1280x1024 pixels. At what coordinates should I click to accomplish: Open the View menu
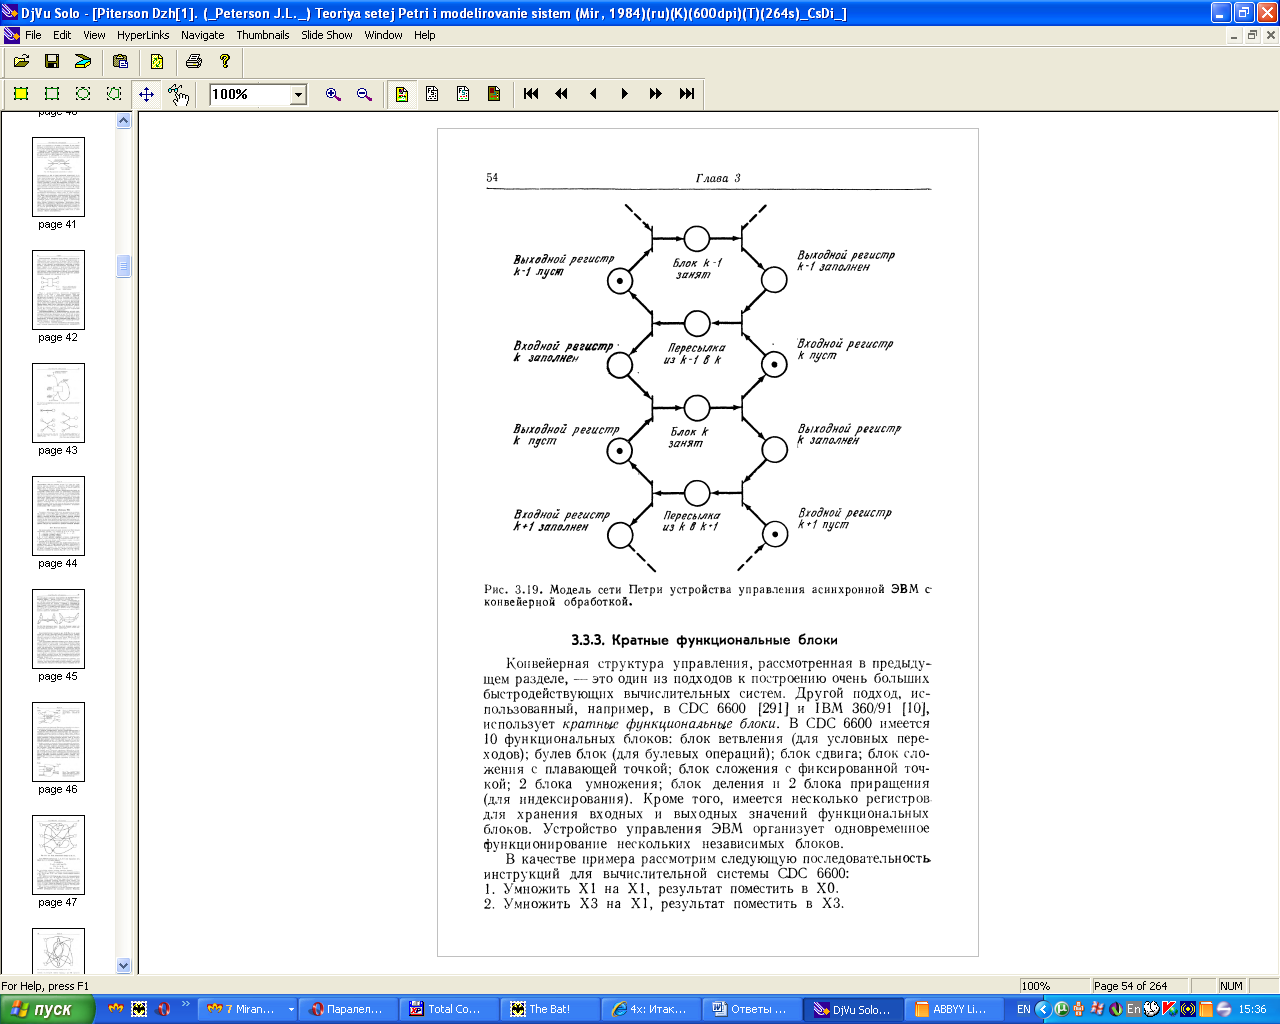point(94,35)
